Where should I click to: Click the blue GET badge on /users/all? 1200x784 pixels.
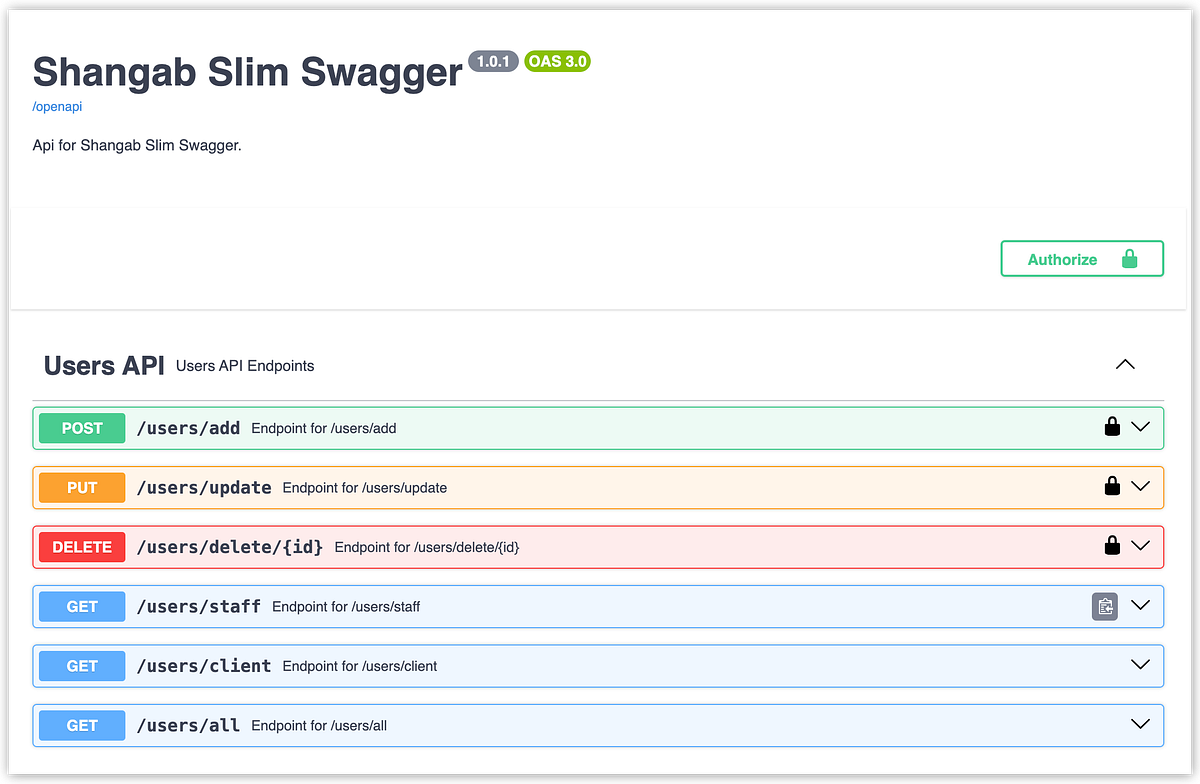pos(81,725)
